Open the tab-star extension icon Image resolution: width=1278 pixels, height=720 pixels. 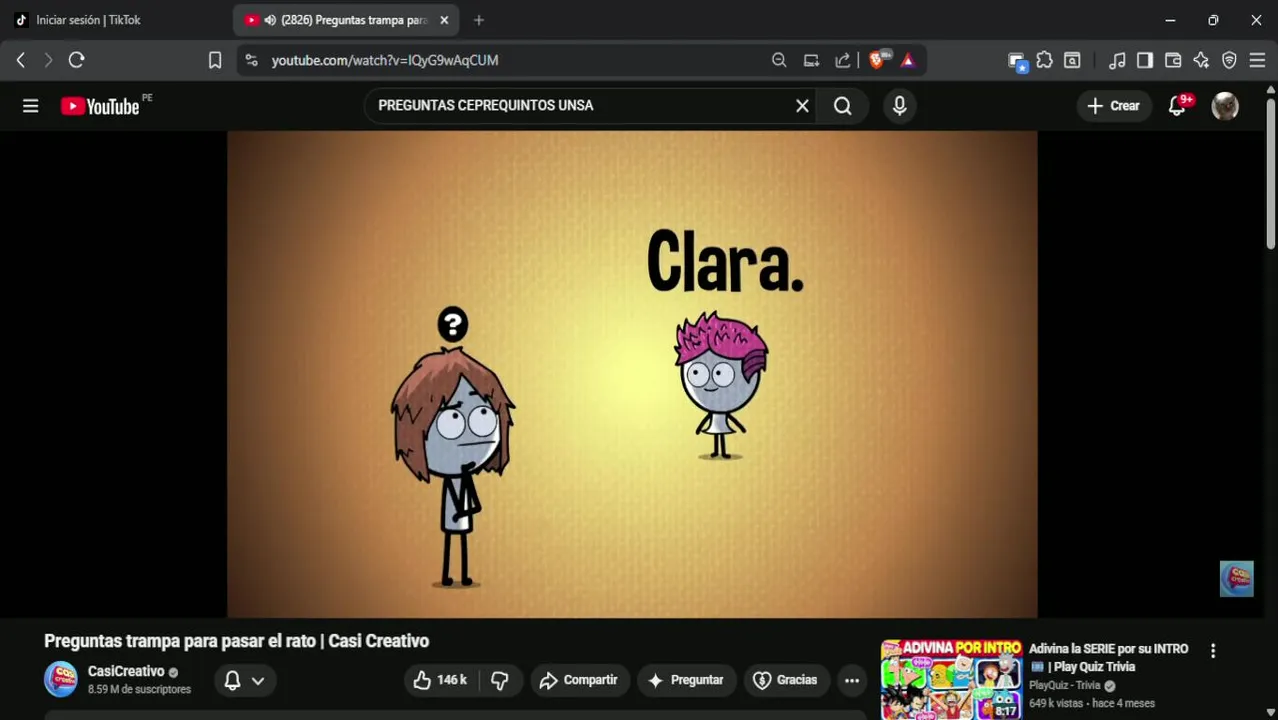click(x=1017, y=61)
